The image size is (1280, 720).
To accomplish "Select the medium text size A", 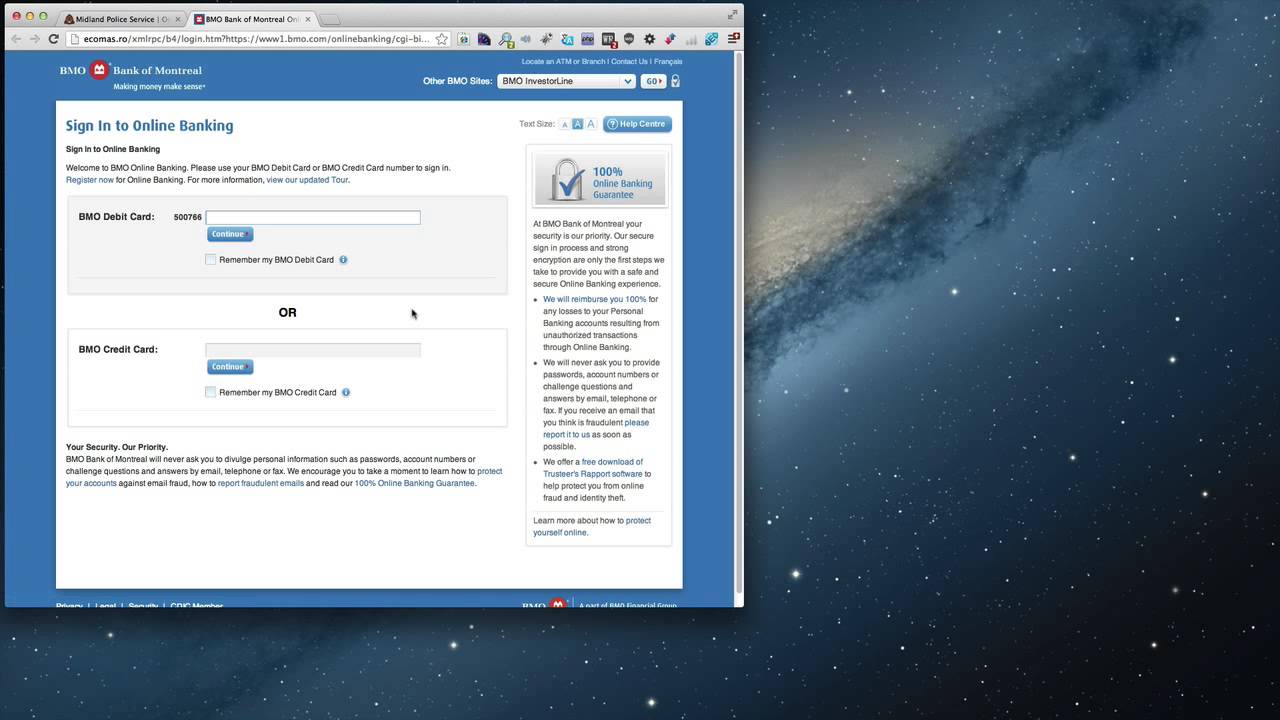I will (578, 125).
